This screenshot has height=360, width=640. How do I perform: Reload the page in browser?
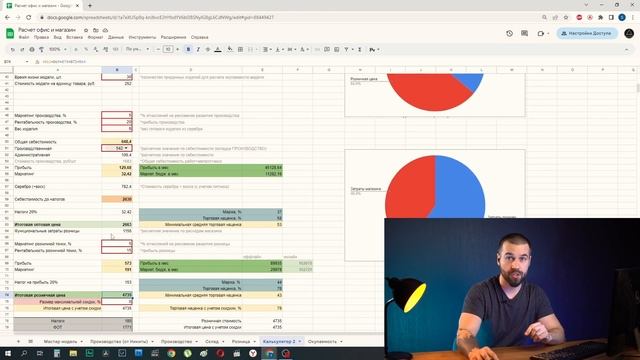[29, 18]
